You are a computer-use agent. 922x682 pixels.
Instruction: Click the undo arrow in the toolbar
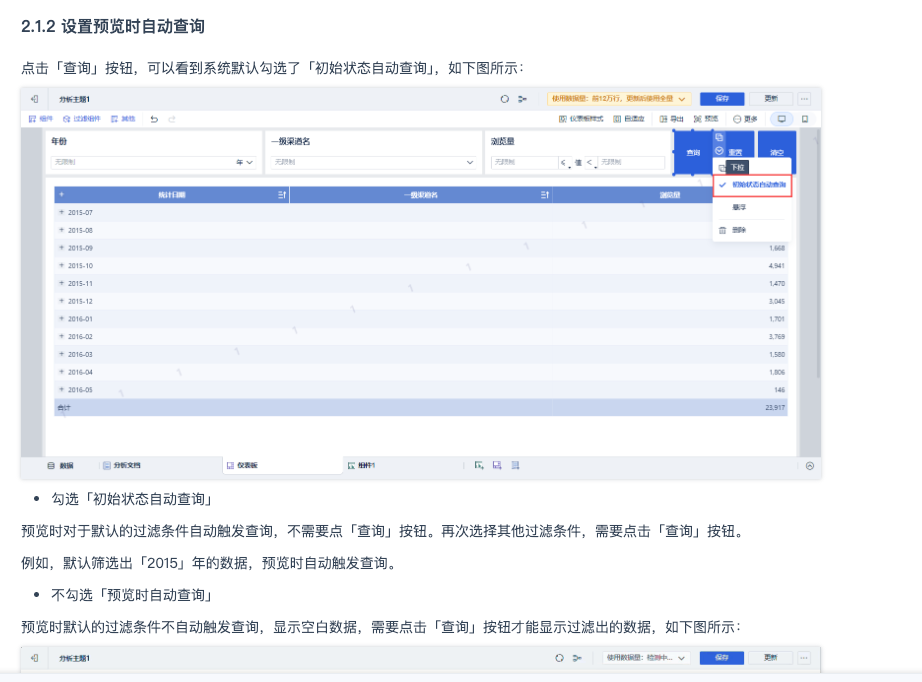[x=153, y=119]
